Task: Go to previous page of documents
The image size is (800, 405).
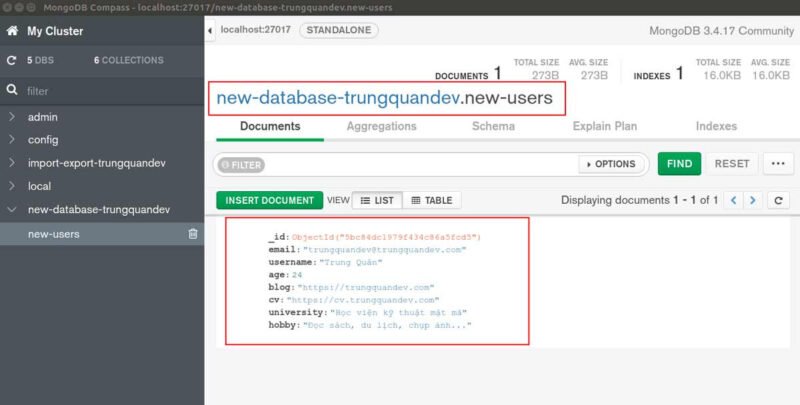Action: (x=734, y=200)
